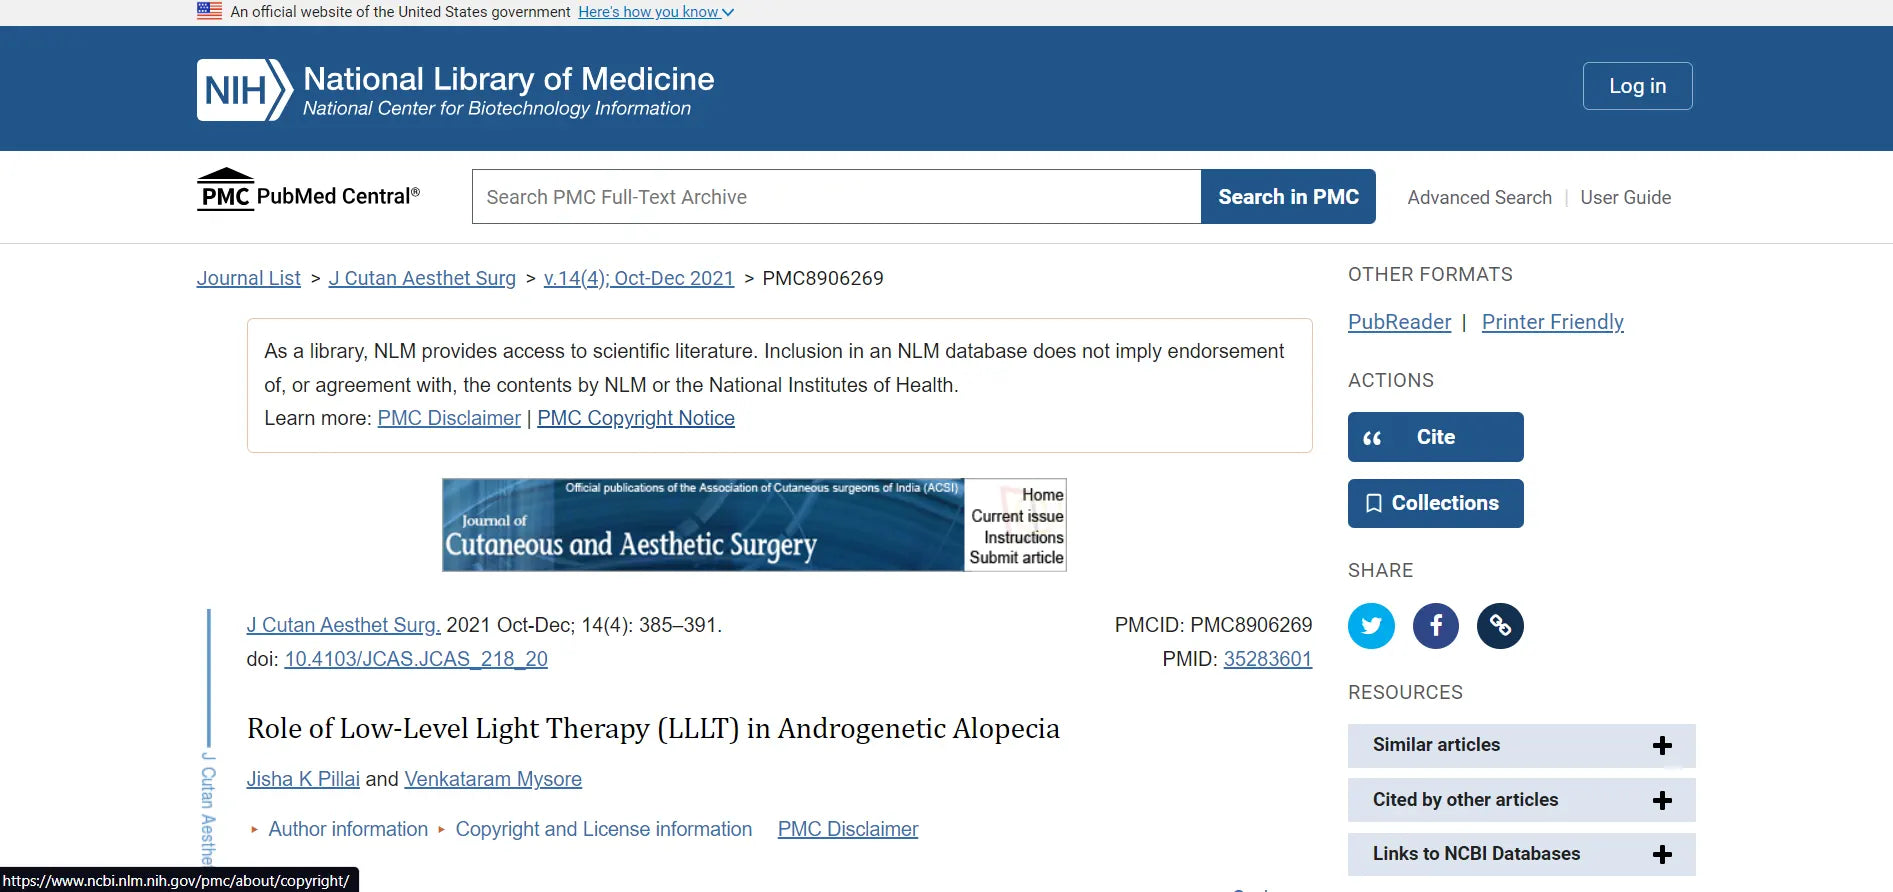Viewport: 1893px width, 892px height.
Task: Click the PMC PubMed Central logo
Action: coord(308,191)
